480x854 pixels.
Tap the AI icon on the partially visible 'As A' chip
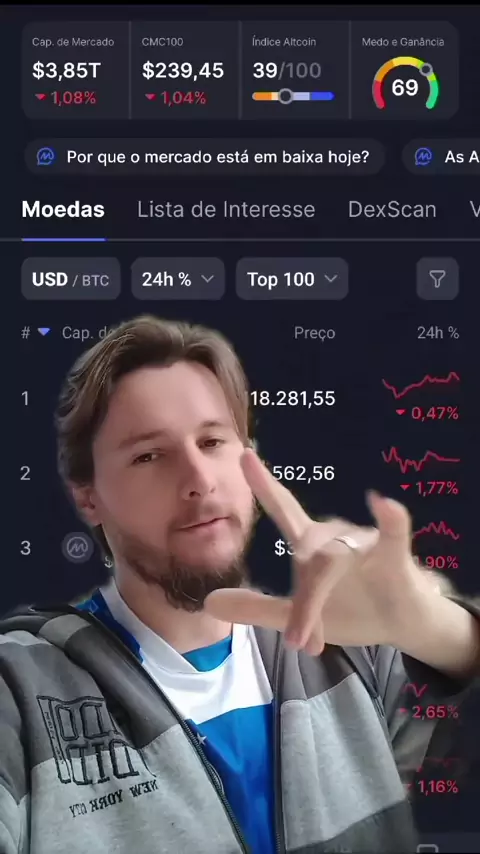[x=423, y=157]
